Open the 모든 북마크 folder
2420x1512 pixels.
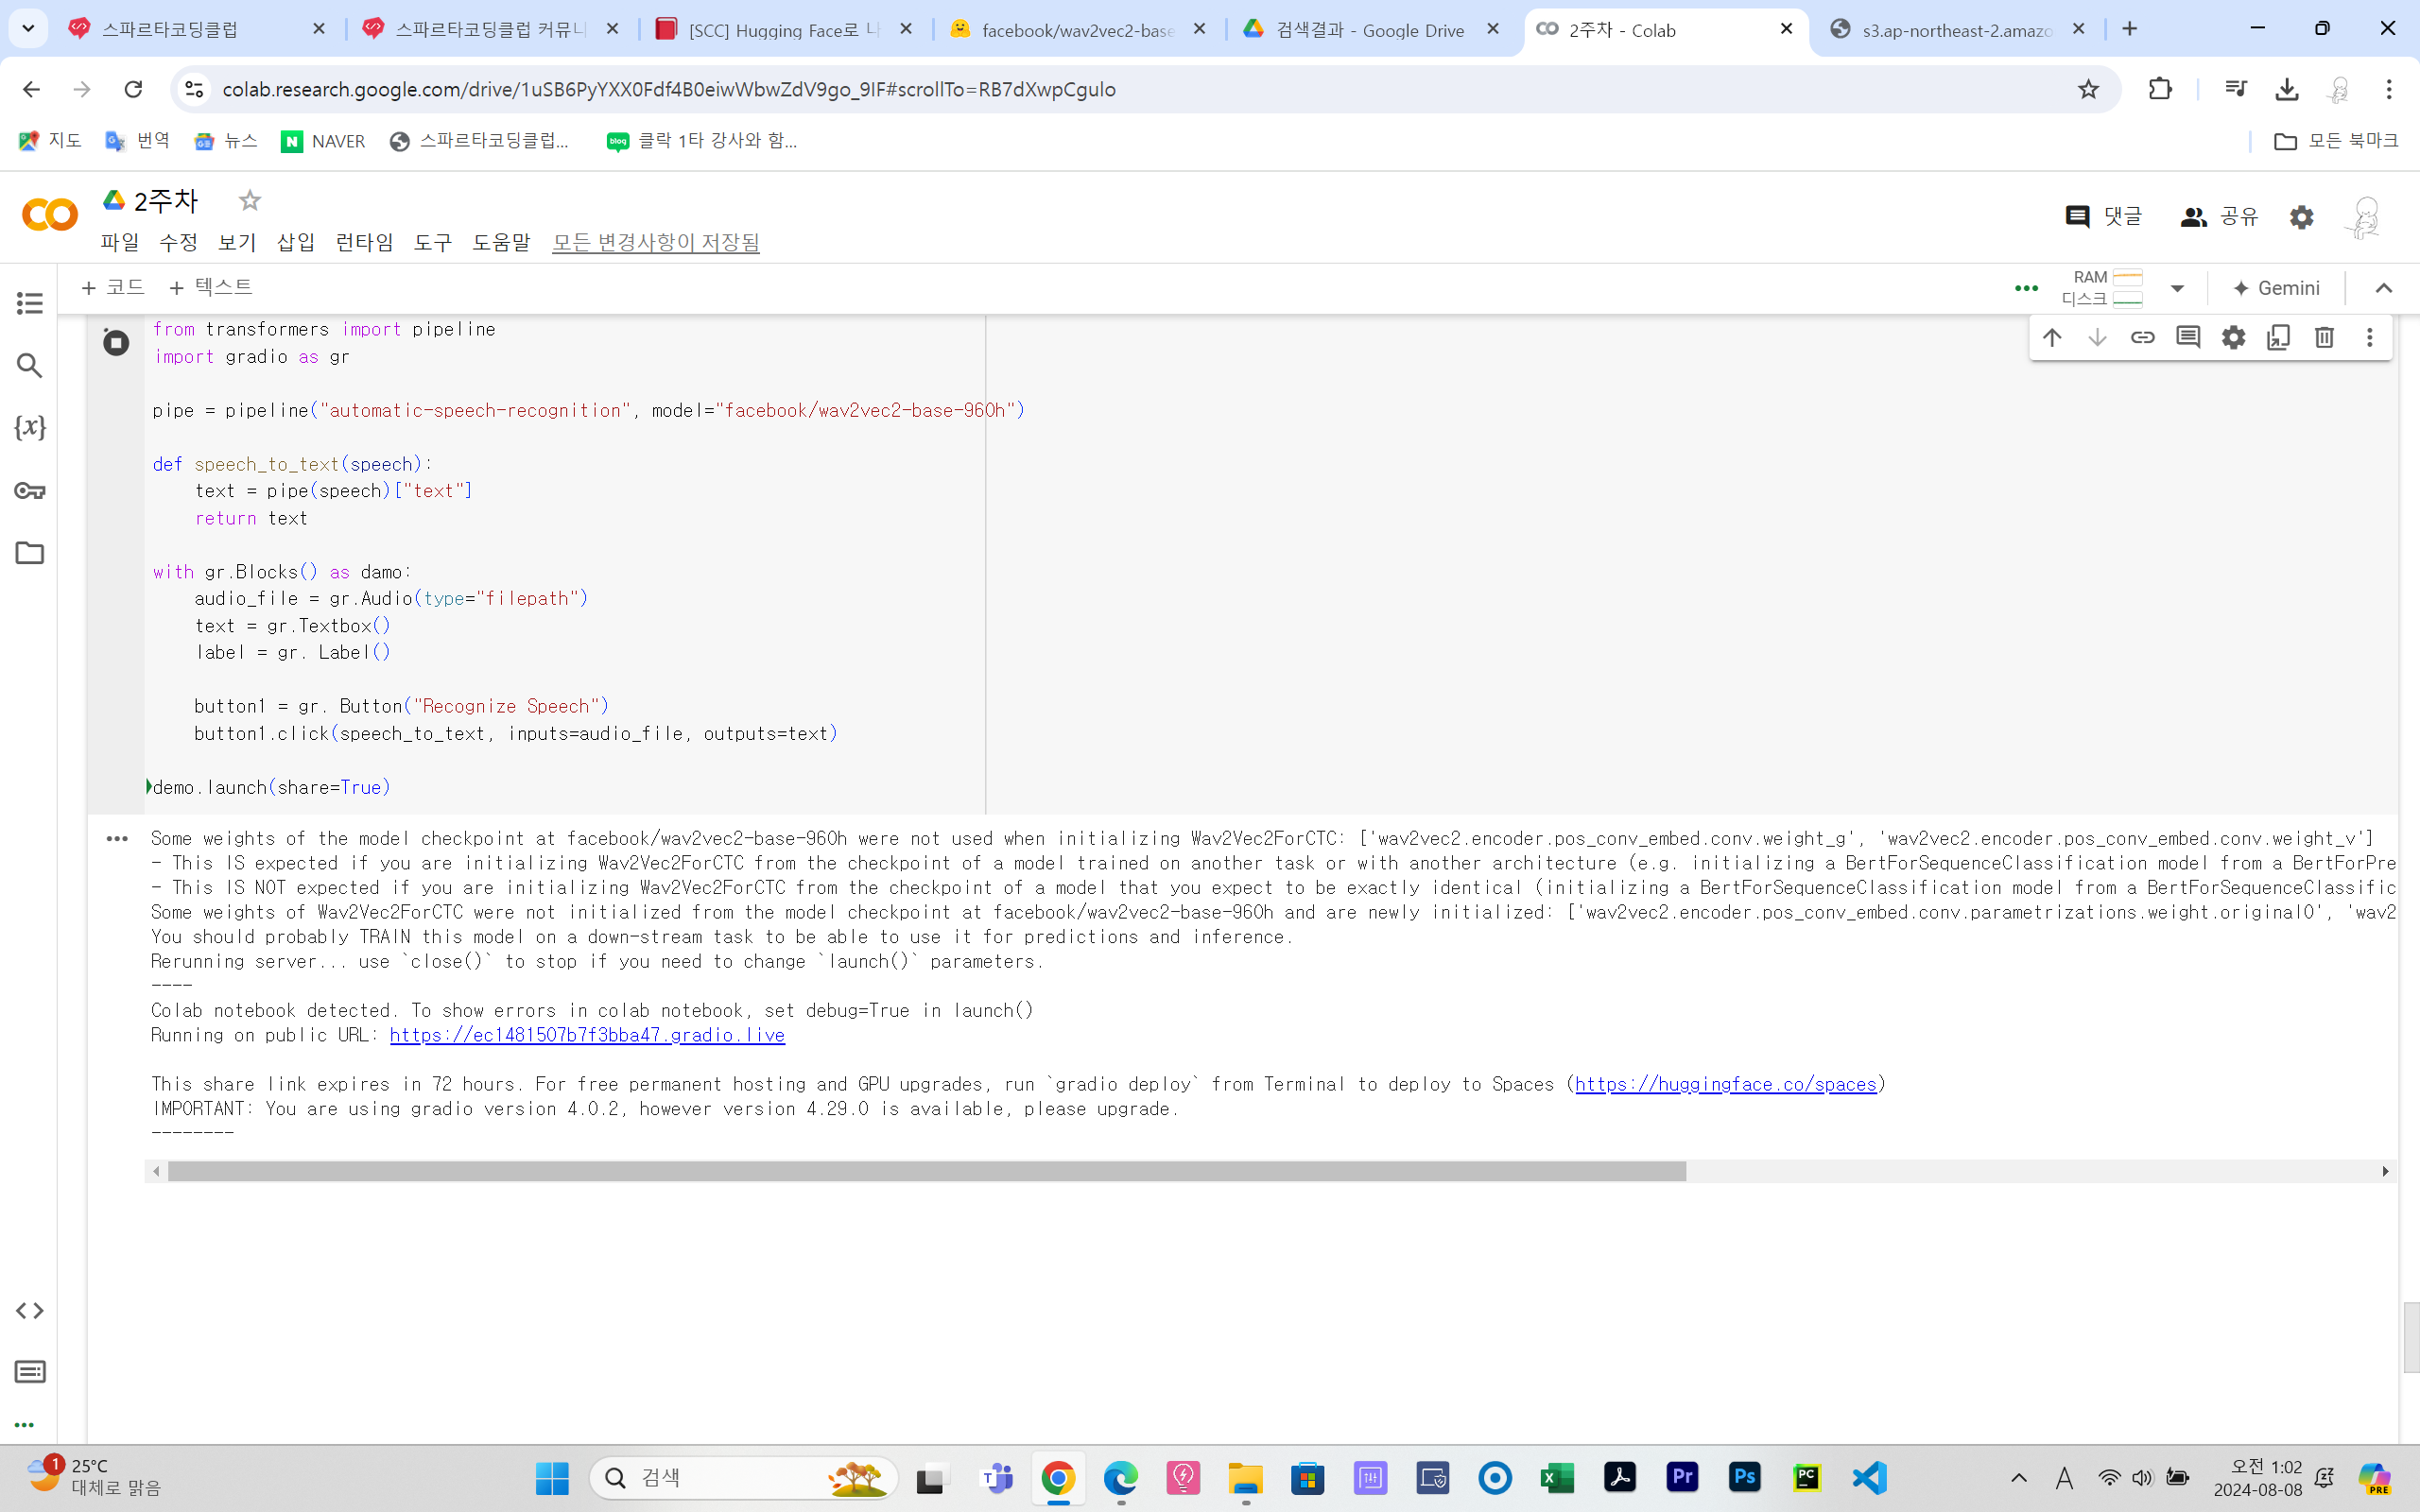pyautogui.click(x=2336, y=141)
